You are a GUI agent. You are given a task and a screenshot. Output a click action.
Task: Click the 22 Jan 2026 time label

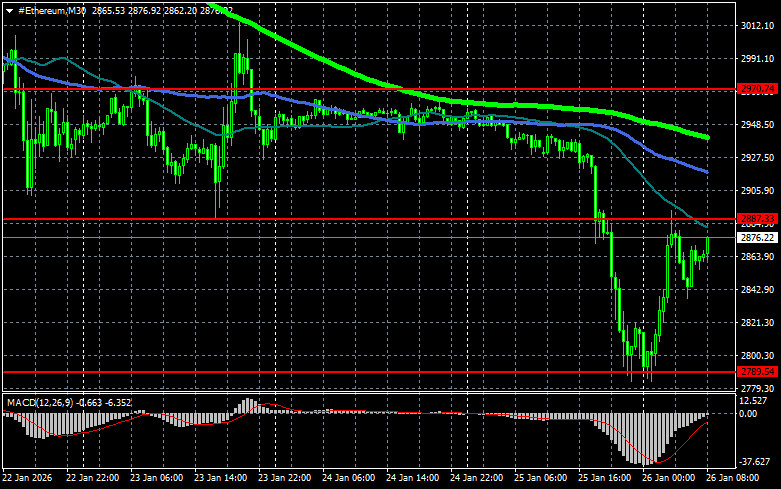click(x=27, y=478)
